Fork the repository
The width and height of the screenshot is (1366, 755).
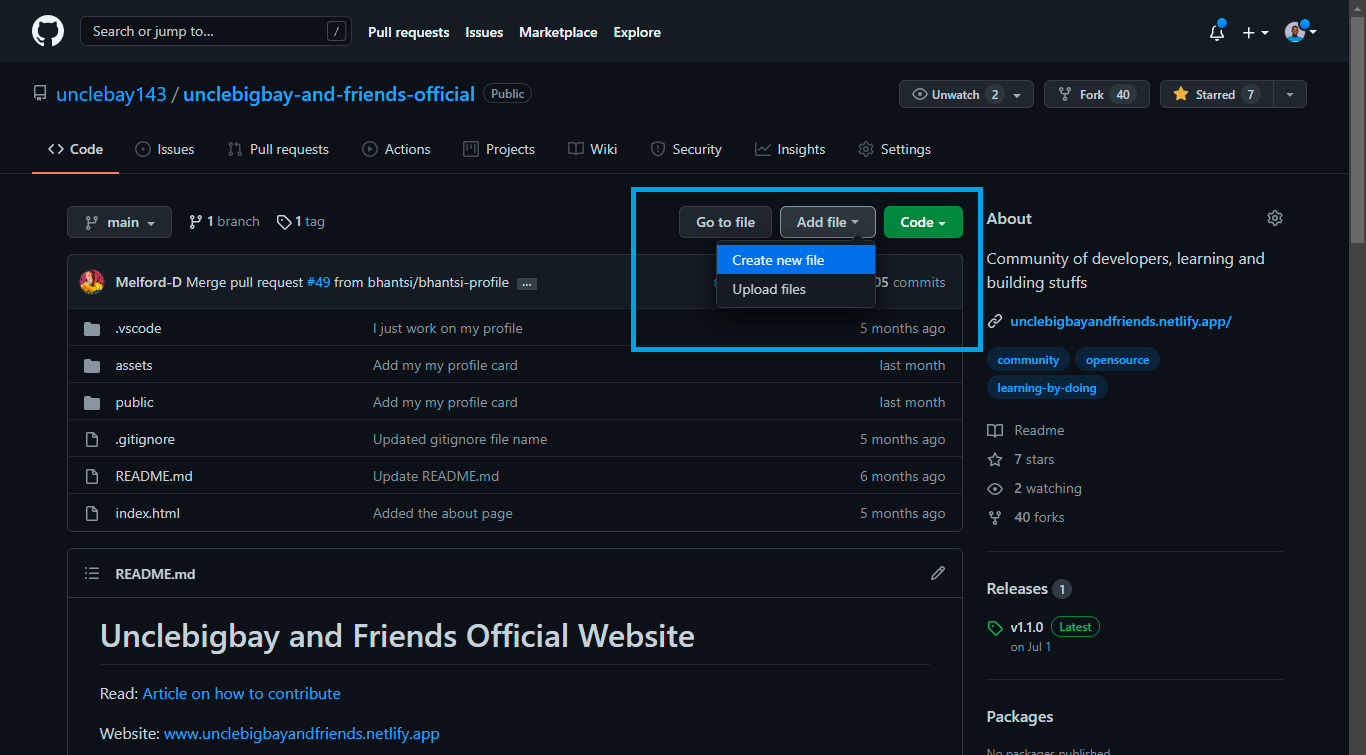pos(1097,94)
